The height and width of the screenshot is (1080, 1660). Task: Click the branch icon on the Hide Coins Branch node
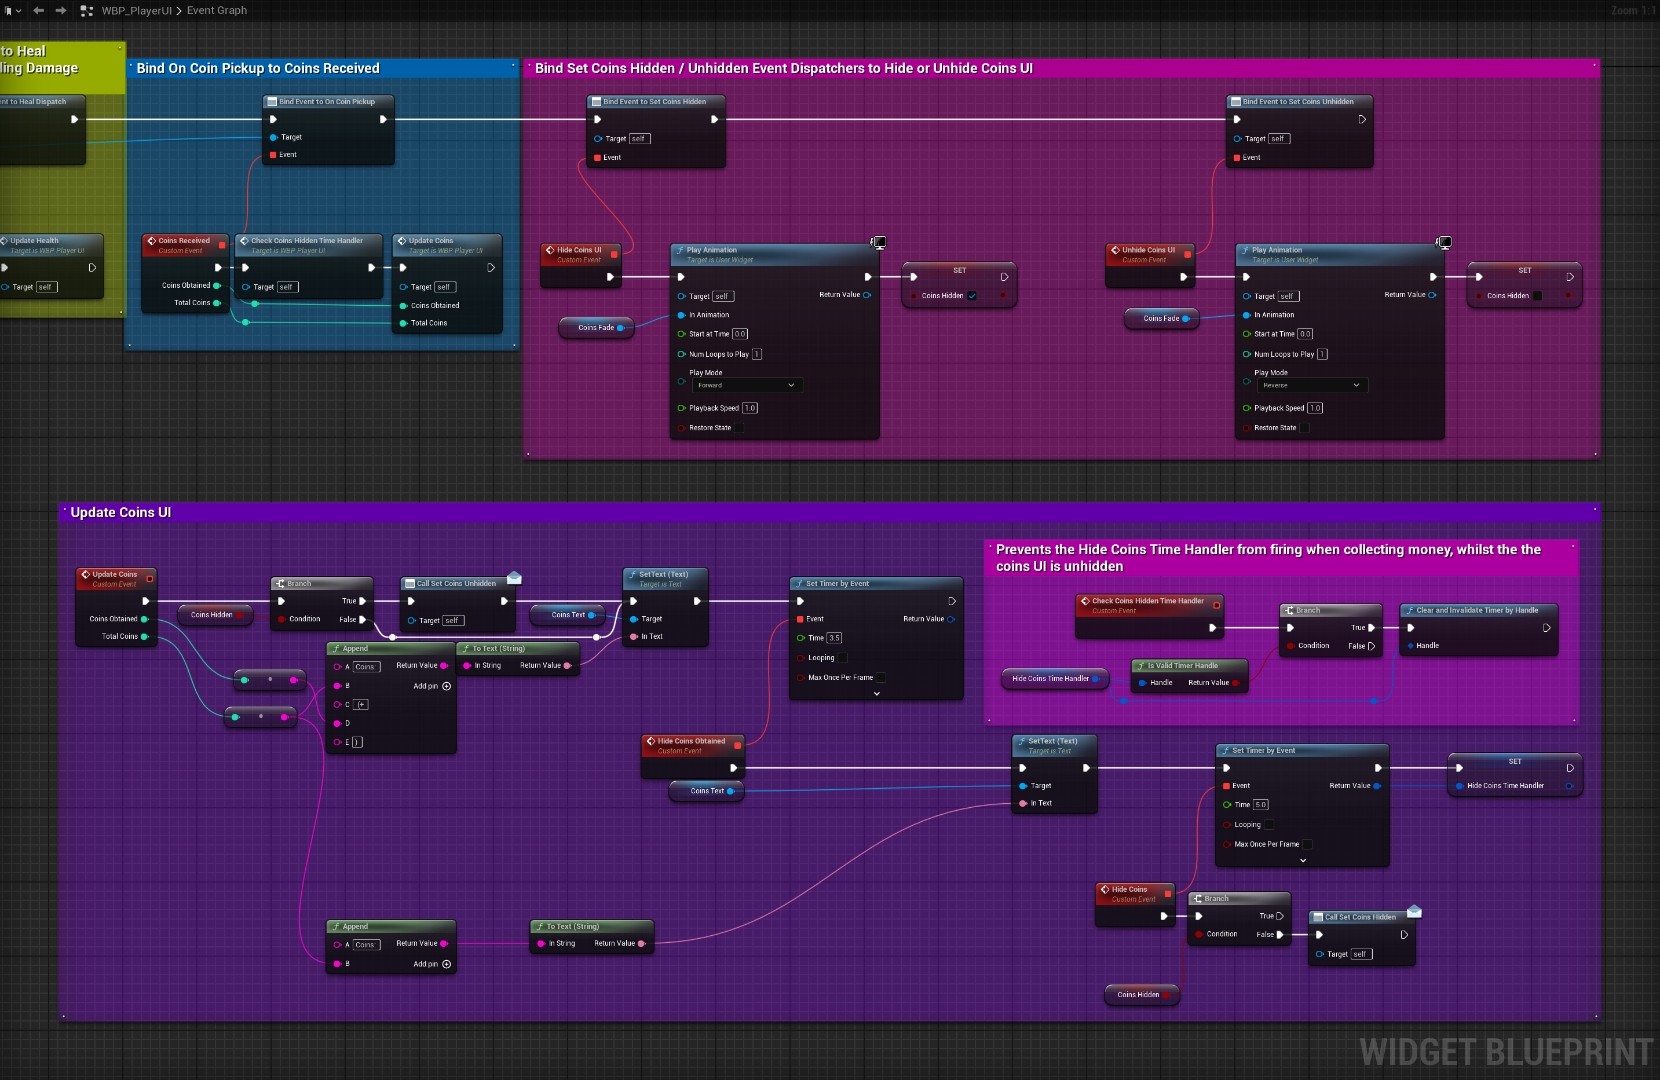[x=1197, y=898]
